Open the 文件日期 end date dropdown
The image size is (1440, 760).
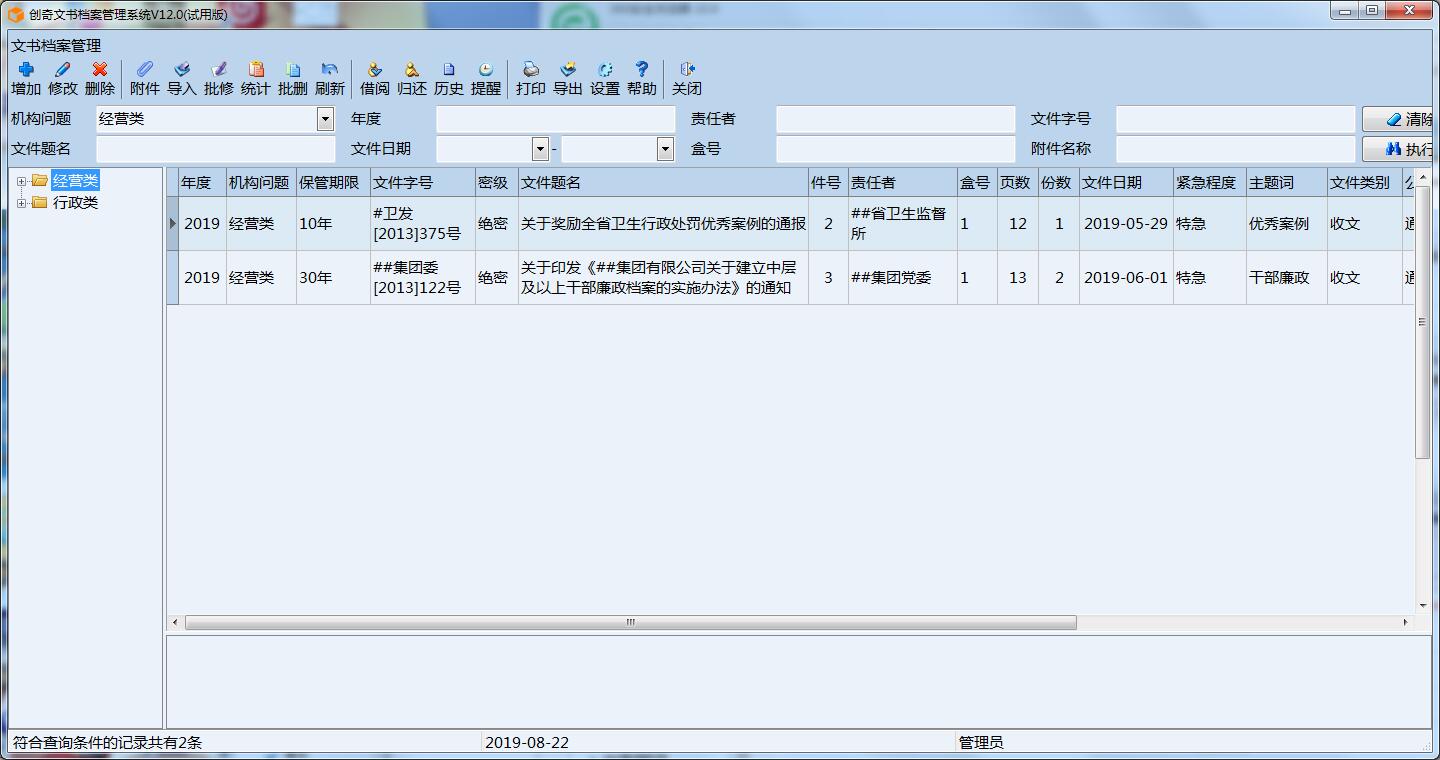(x=665, y=150)
